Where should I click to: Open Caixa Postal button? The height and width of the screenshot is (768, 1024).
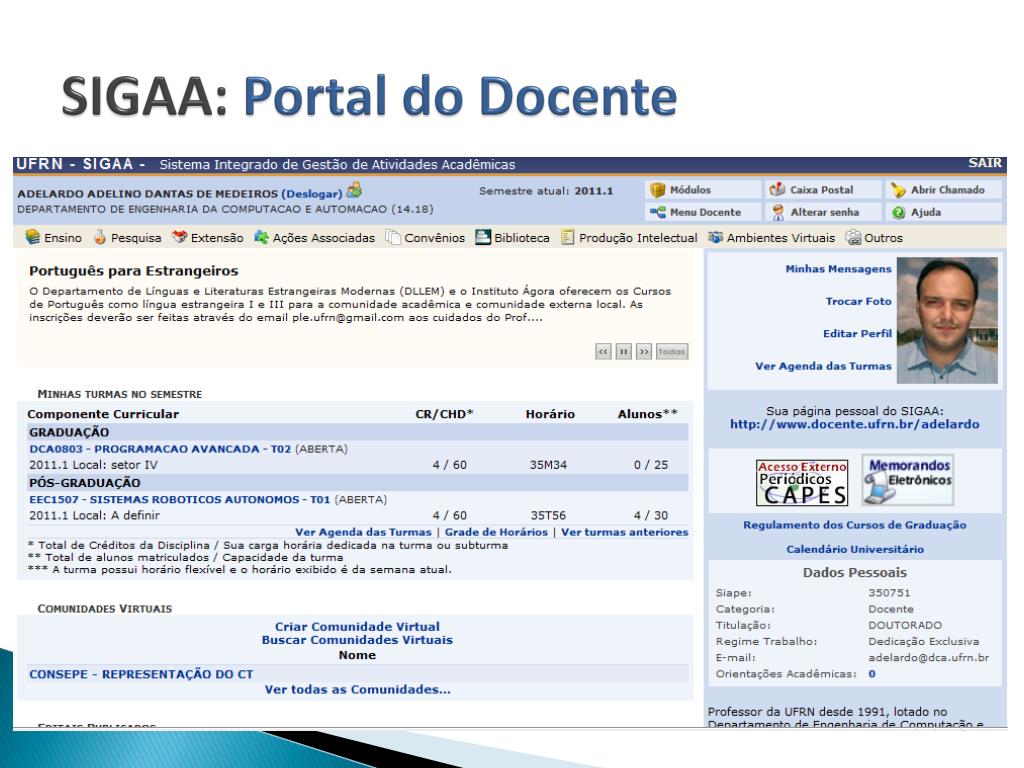(823, 190)
